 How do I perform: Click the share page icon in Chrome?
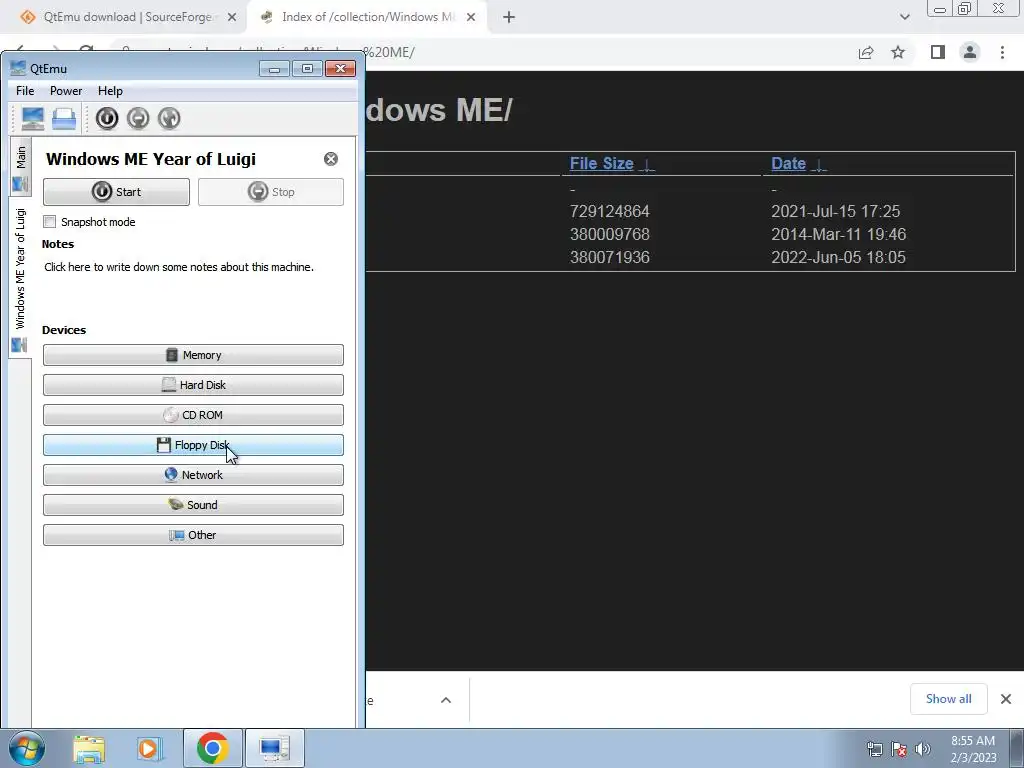pyautogui.click(x=866, y=52)
